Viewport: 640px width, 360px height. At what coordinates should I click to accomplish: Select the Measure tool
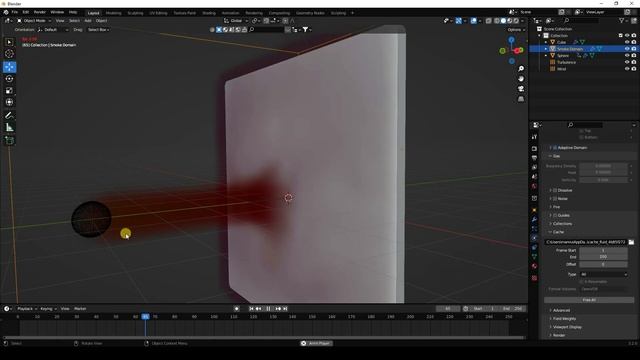click(9, 128)
